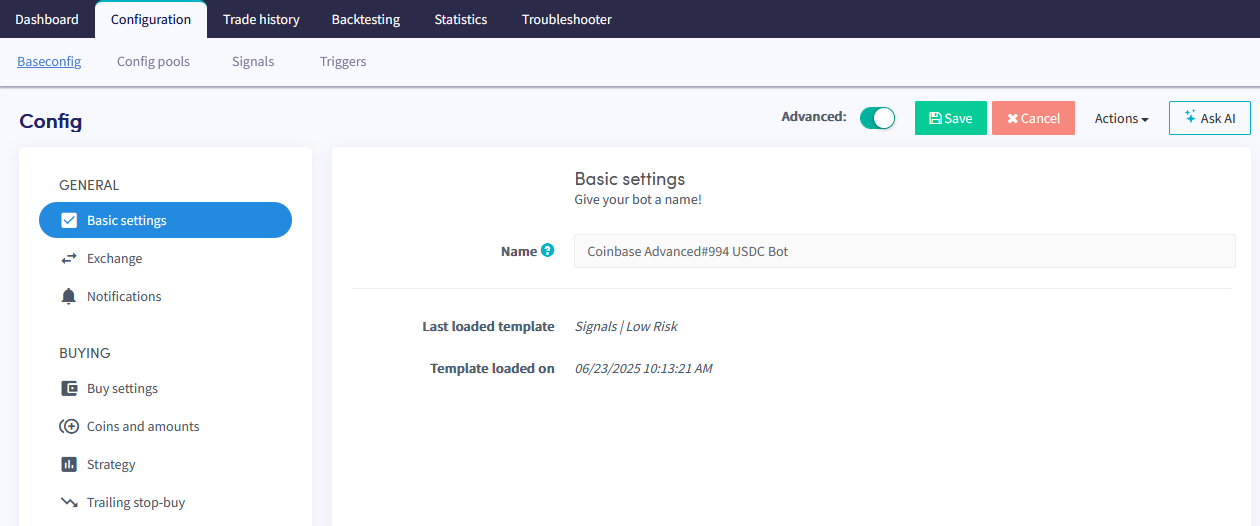This screenshot has width=1260, height=526.
Task: Open the Statistics tab
Action: pos(461,19)
